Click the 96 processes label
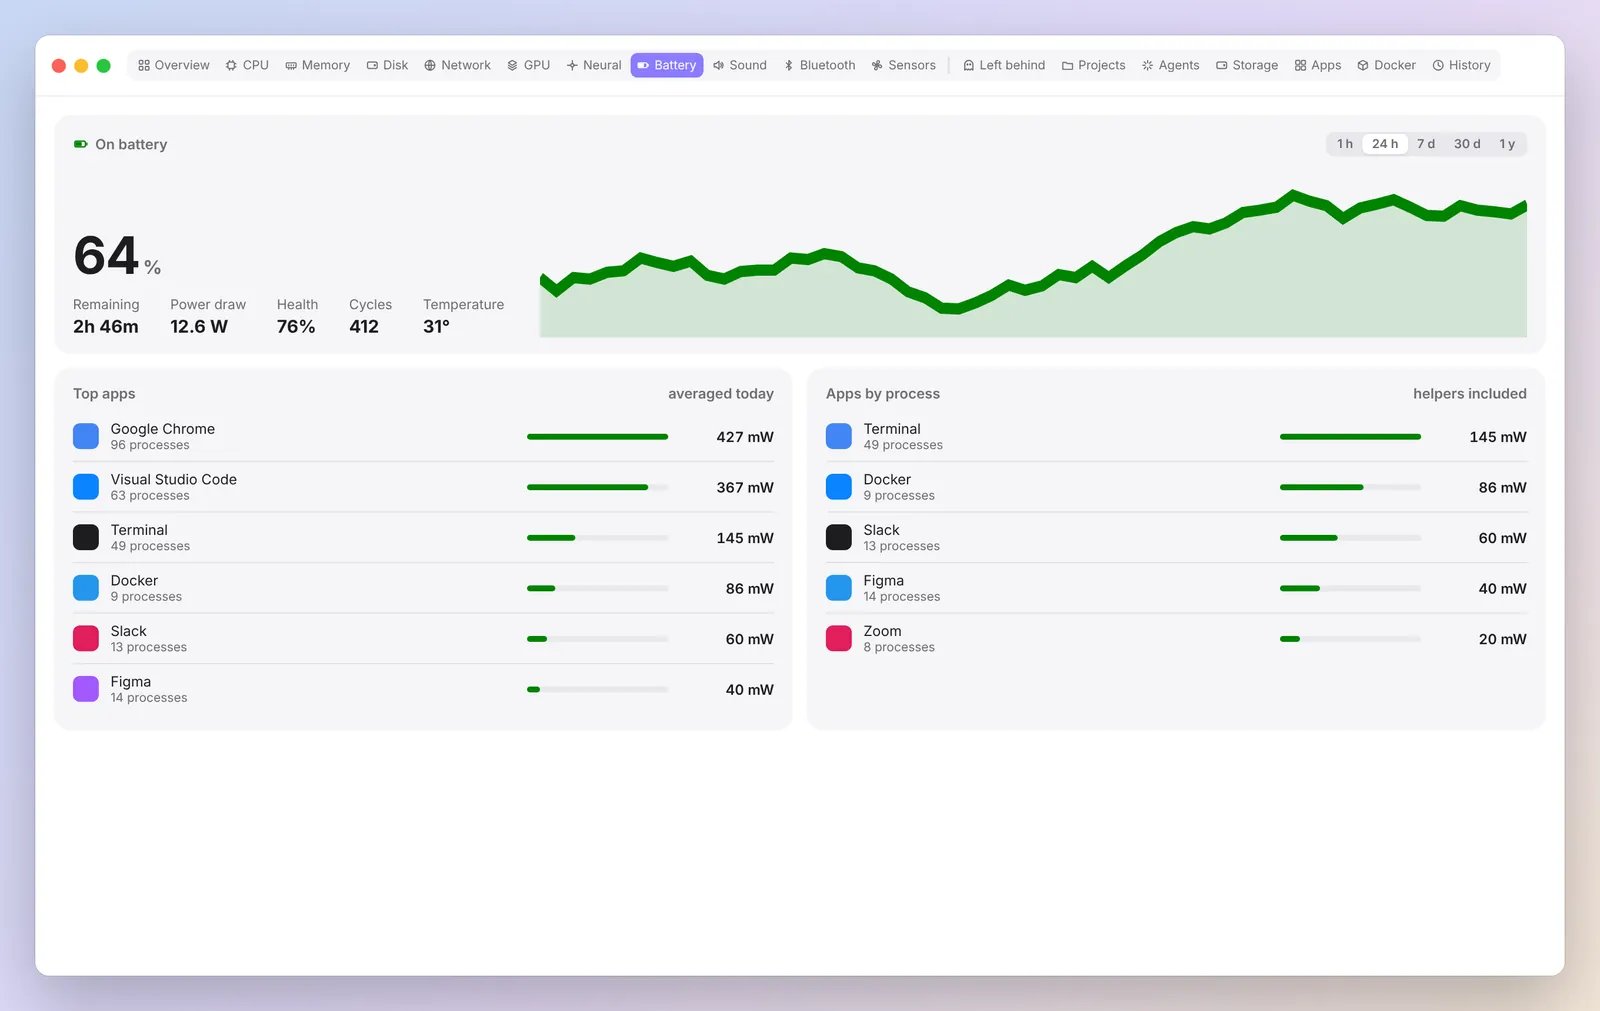Screen dimensions: 1600x1011 tap(150, 445)
